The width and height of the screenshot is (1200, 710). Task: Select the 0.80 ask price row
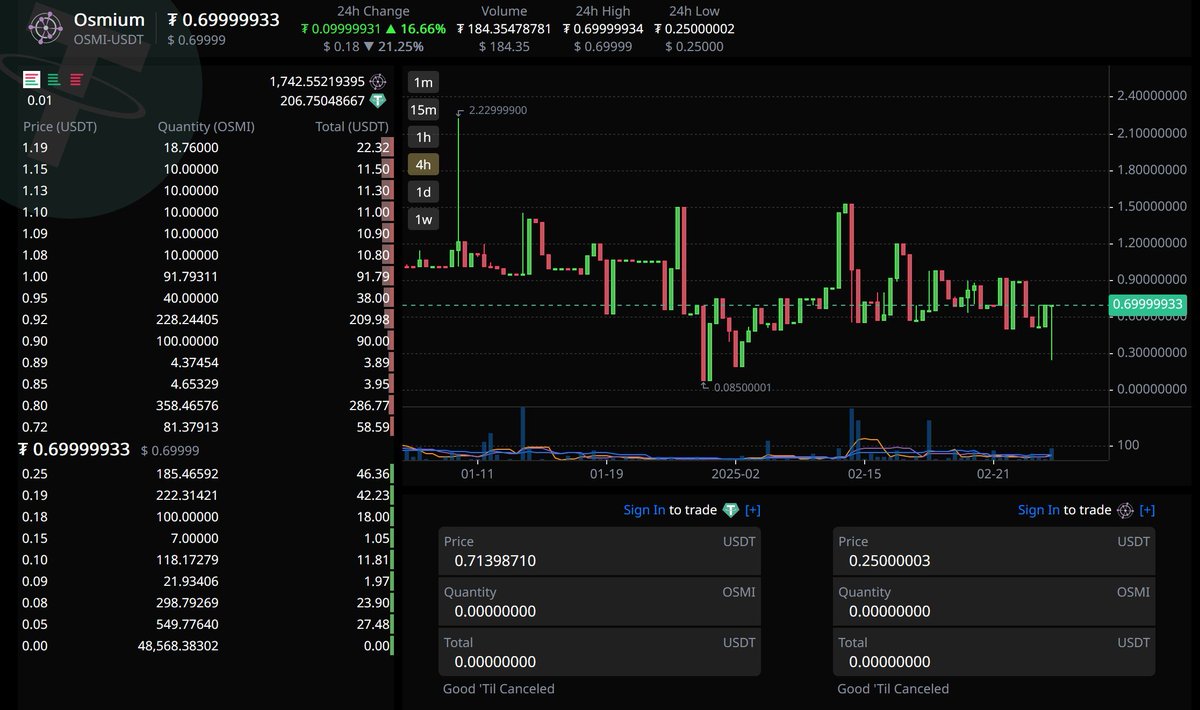pos(208,406)
